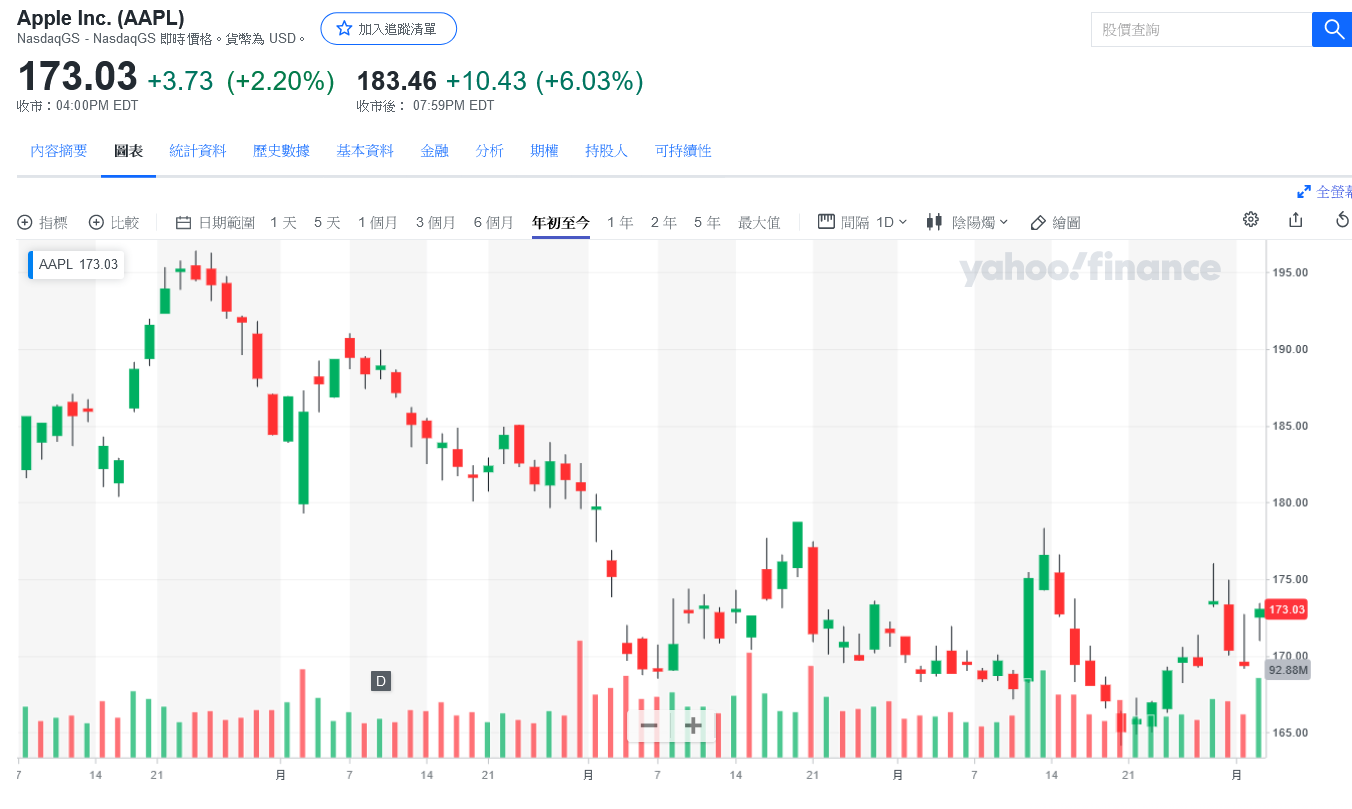Click the 195.00 axis label
Viewport: 1352px width, 809px height.
pos(1289,272)
